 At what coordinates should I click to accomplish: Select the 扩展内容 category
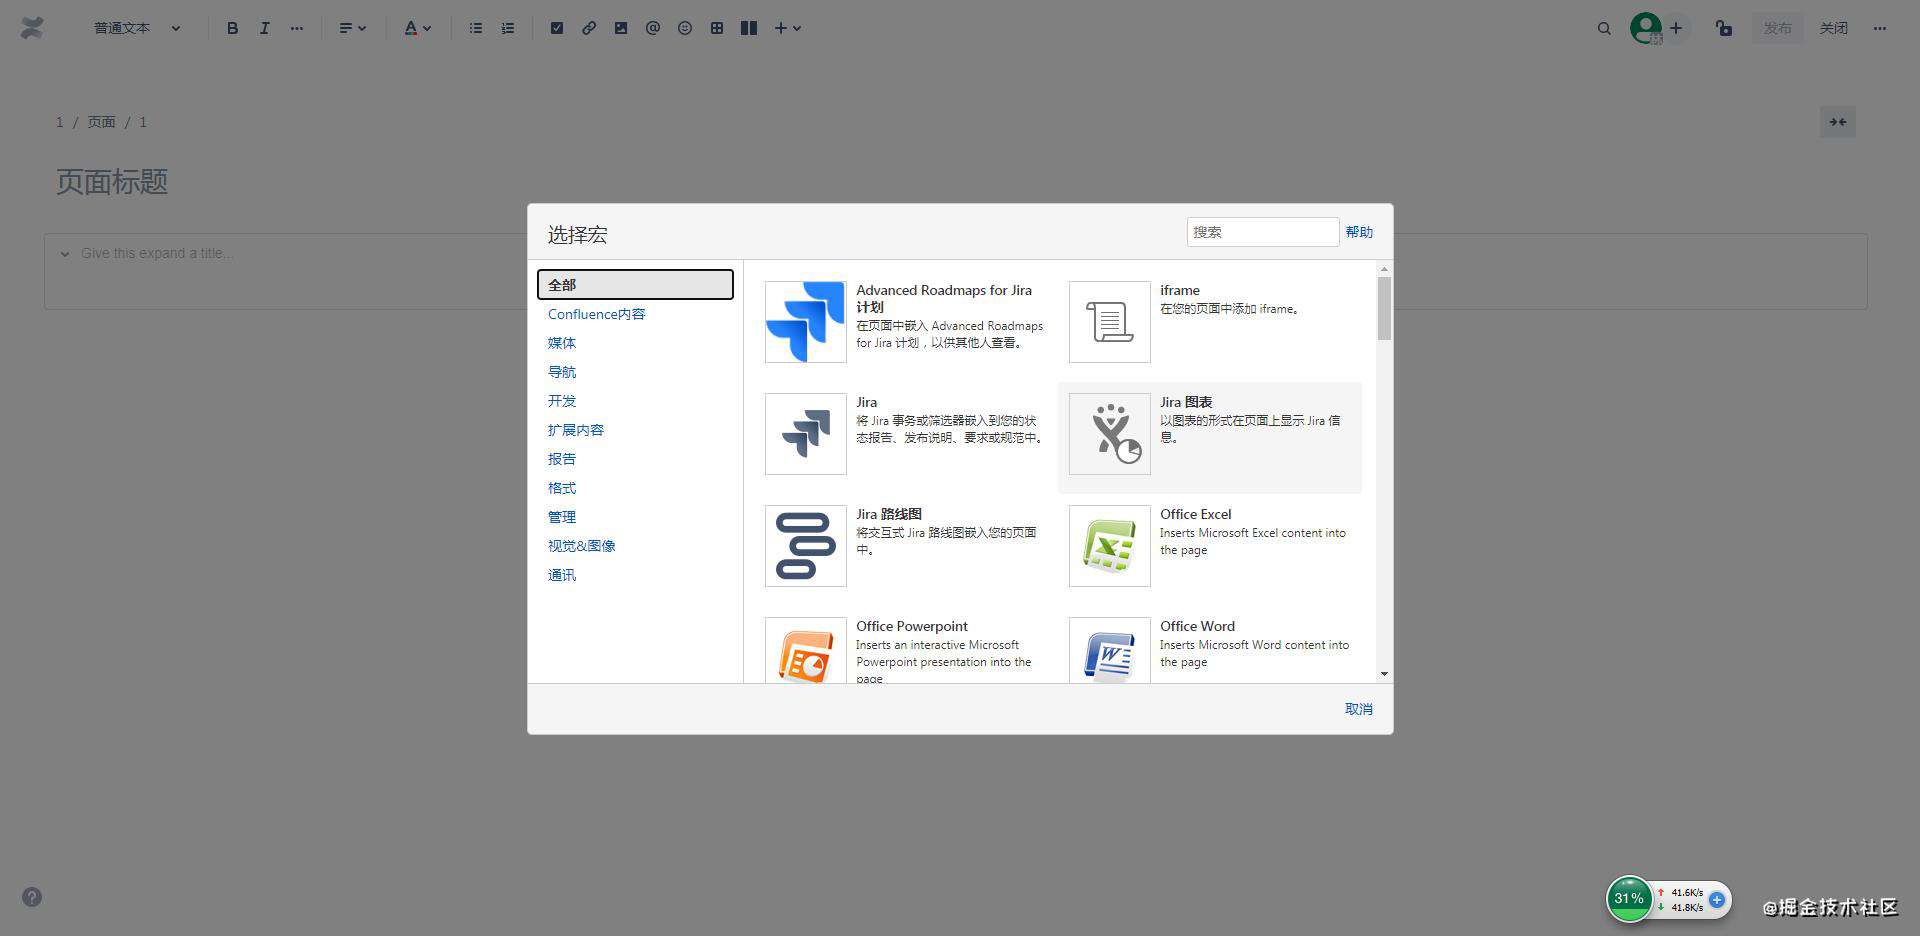(x=576, y=430)
